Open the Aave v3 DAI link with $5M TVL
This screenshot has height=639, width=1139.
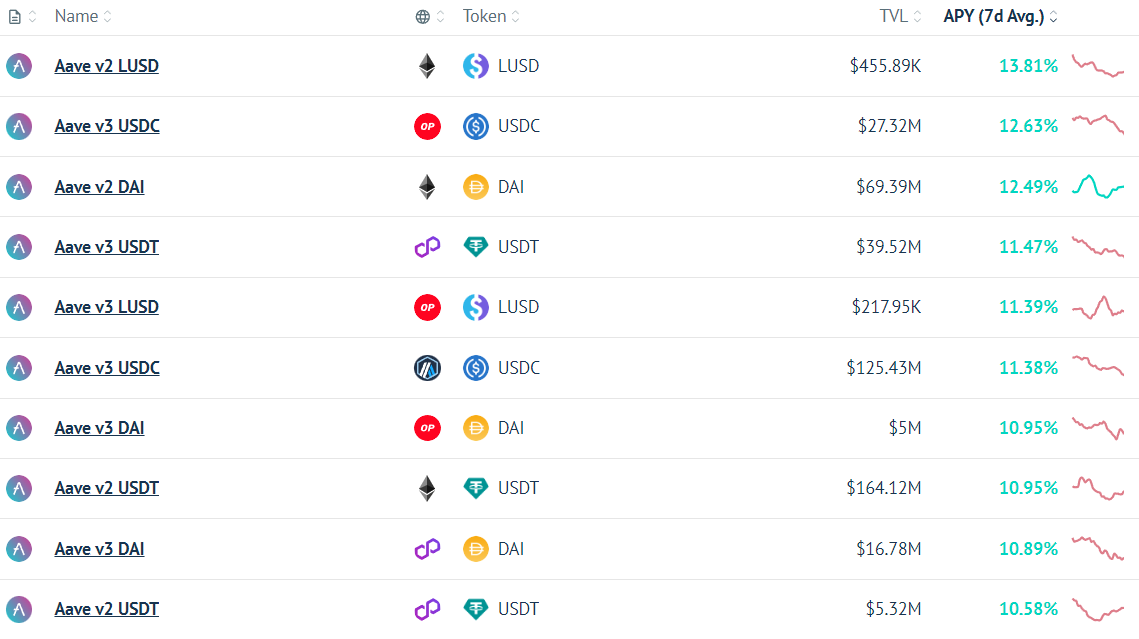click(100, 428)
